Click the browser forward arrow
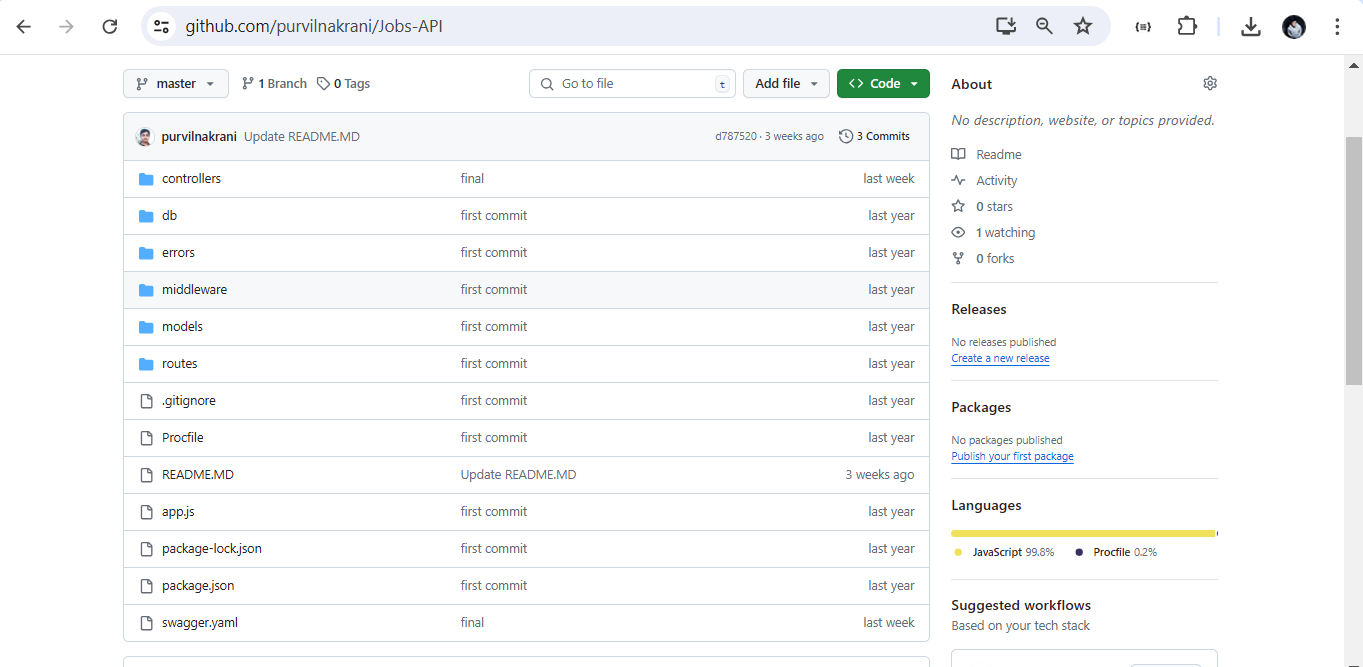 click(x=67, y=27)
